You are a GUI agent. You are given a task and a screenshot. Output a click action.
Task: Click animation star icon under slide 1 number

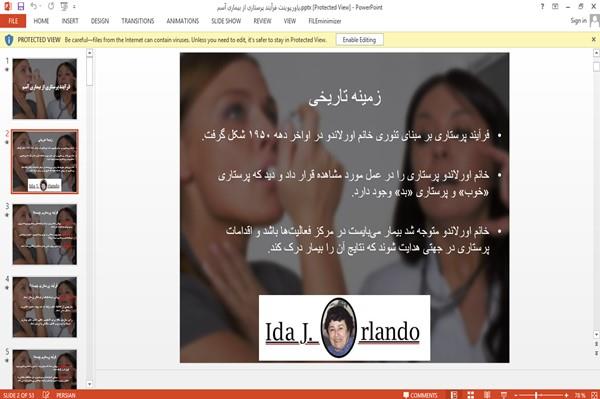click(7, 70)
